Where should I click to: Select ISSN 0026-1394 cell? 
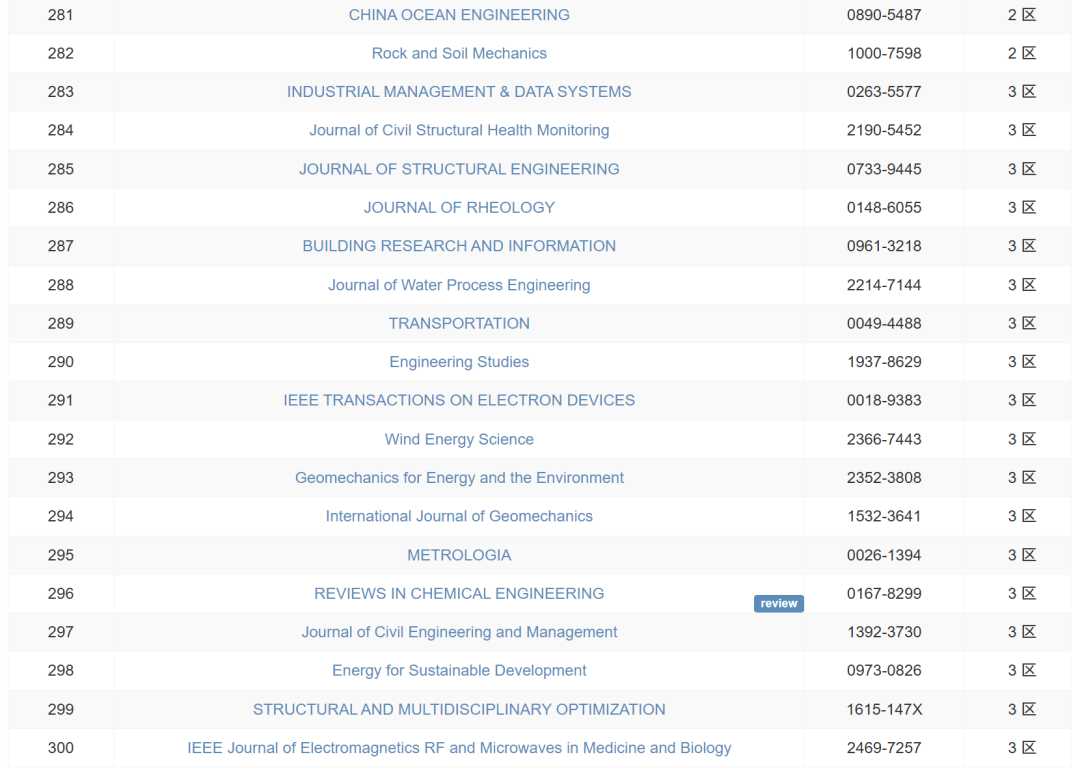(884, 555)
